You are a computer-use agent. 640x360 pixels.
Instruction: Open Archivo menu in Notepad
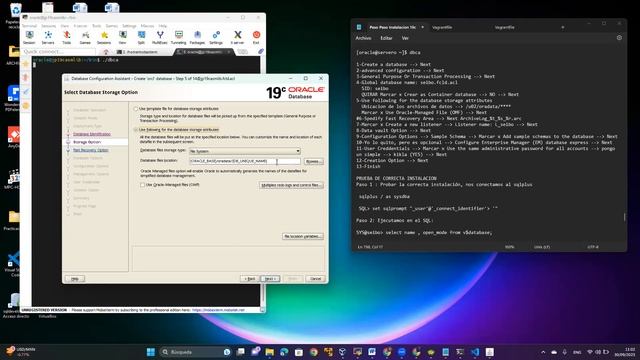click(363, 38)
